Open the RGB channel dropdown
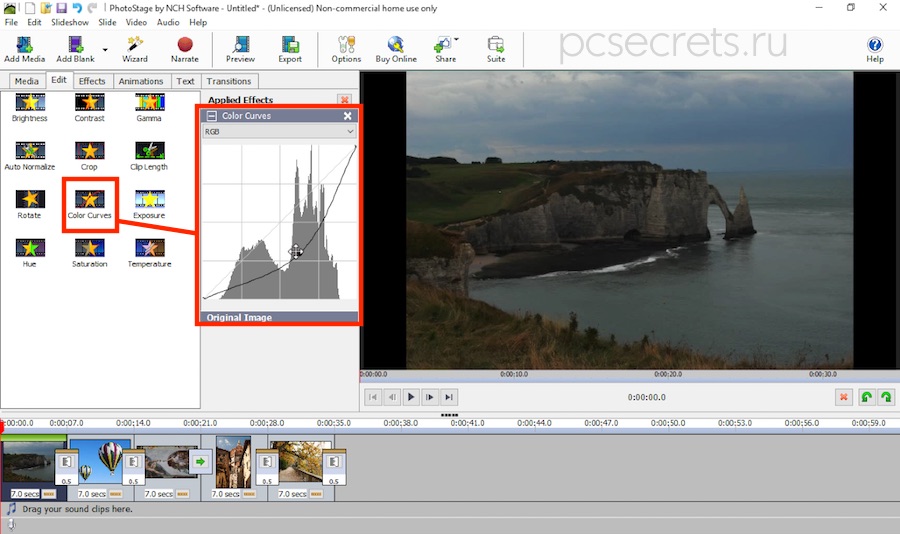Screen dimensions: 900x534 pos(279,131)
